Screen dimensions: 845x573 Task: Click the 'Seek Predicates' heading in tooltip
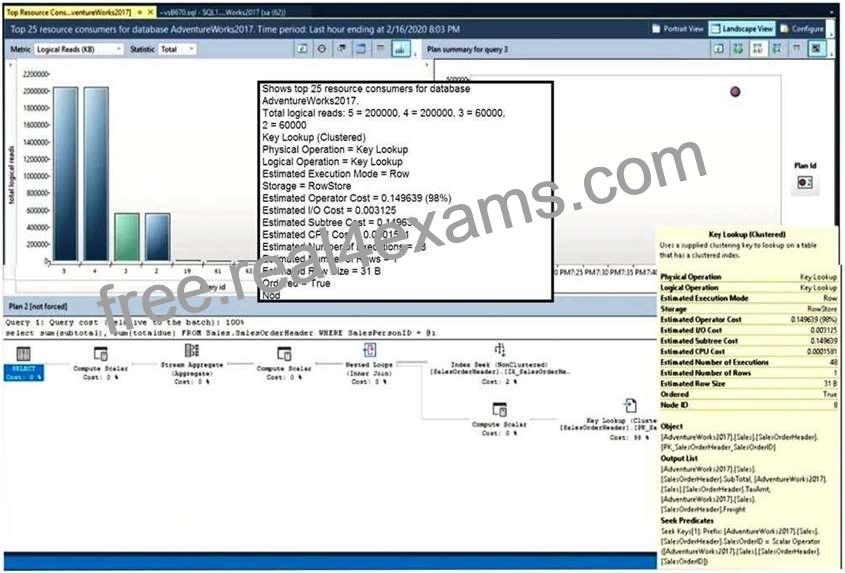(x=687, y=521)
